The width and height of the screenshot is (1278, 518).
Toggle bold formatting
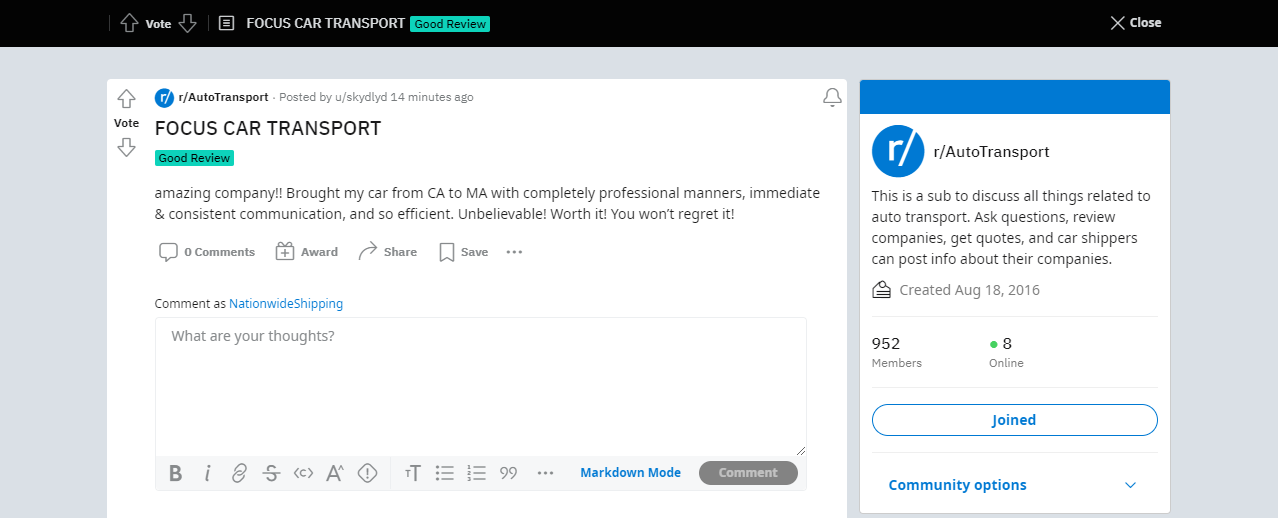(x=176, y=473)
